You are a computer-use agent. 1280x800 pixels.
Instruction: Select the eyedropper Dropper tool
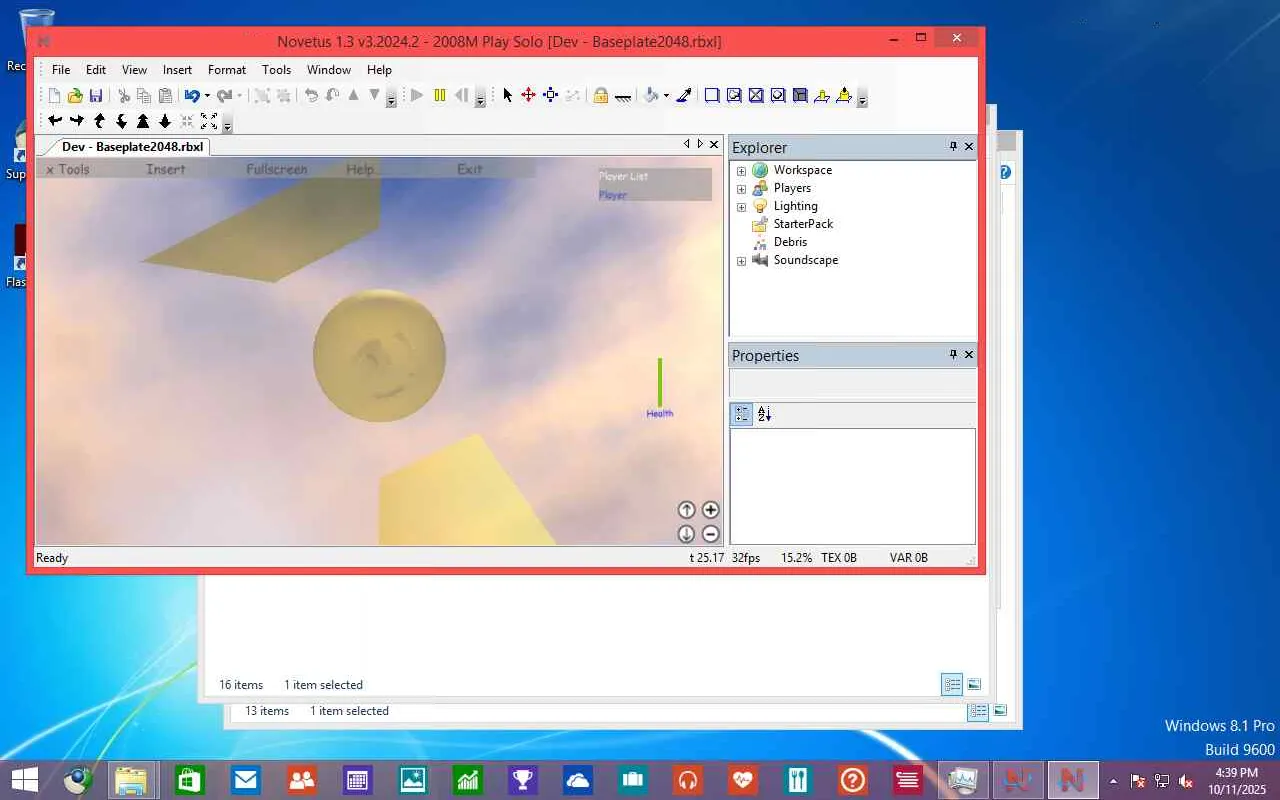pyautogui.click(x=684, y=96)
